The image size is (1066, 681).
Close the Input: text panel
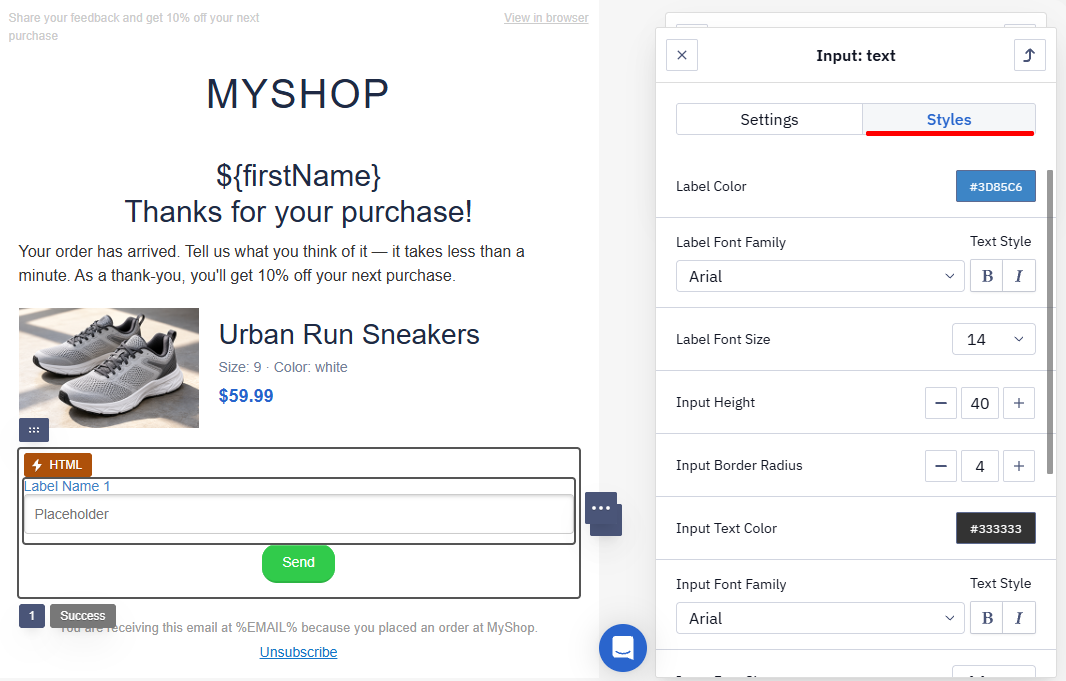coord(682,55)
